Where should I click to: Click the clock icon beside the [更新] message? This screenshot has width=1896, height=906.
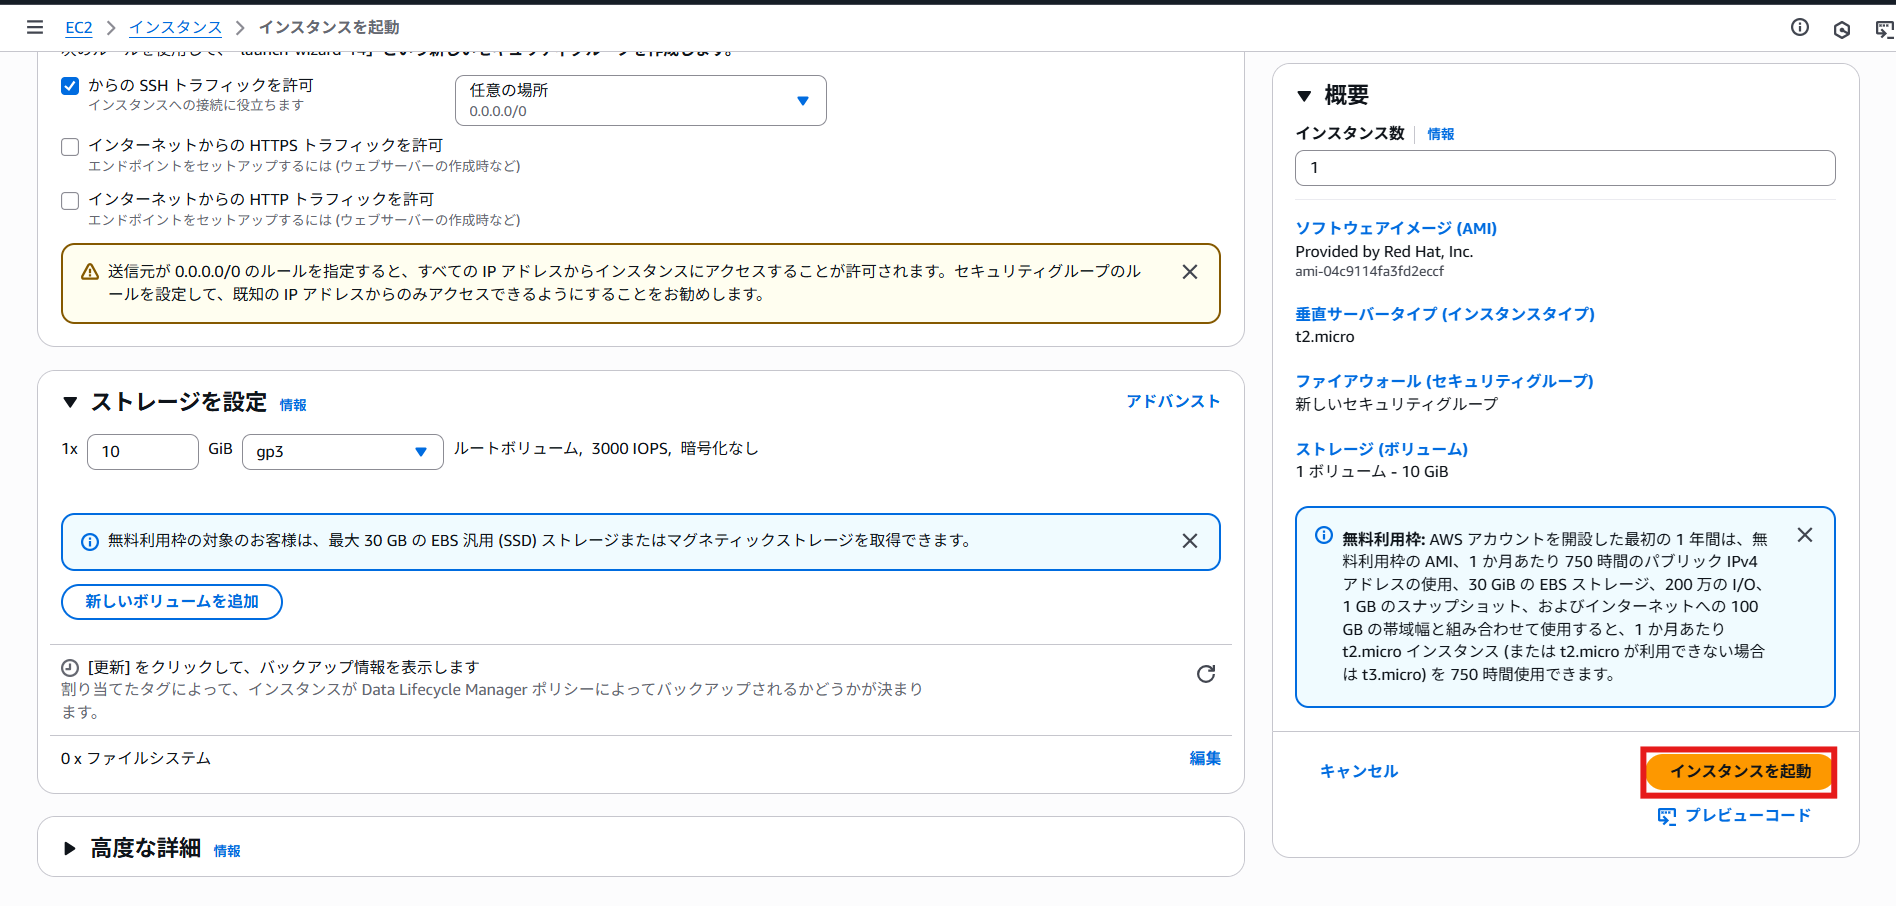click(x=70, y=668)
